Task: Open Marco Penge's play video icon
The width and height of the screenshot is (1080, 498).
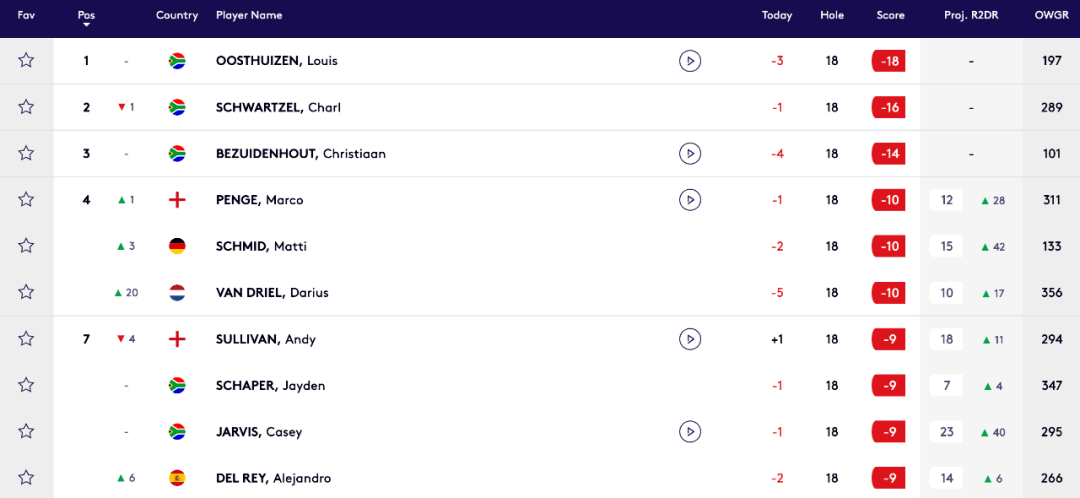Action: pyautogui.click(x=689, y=200)
